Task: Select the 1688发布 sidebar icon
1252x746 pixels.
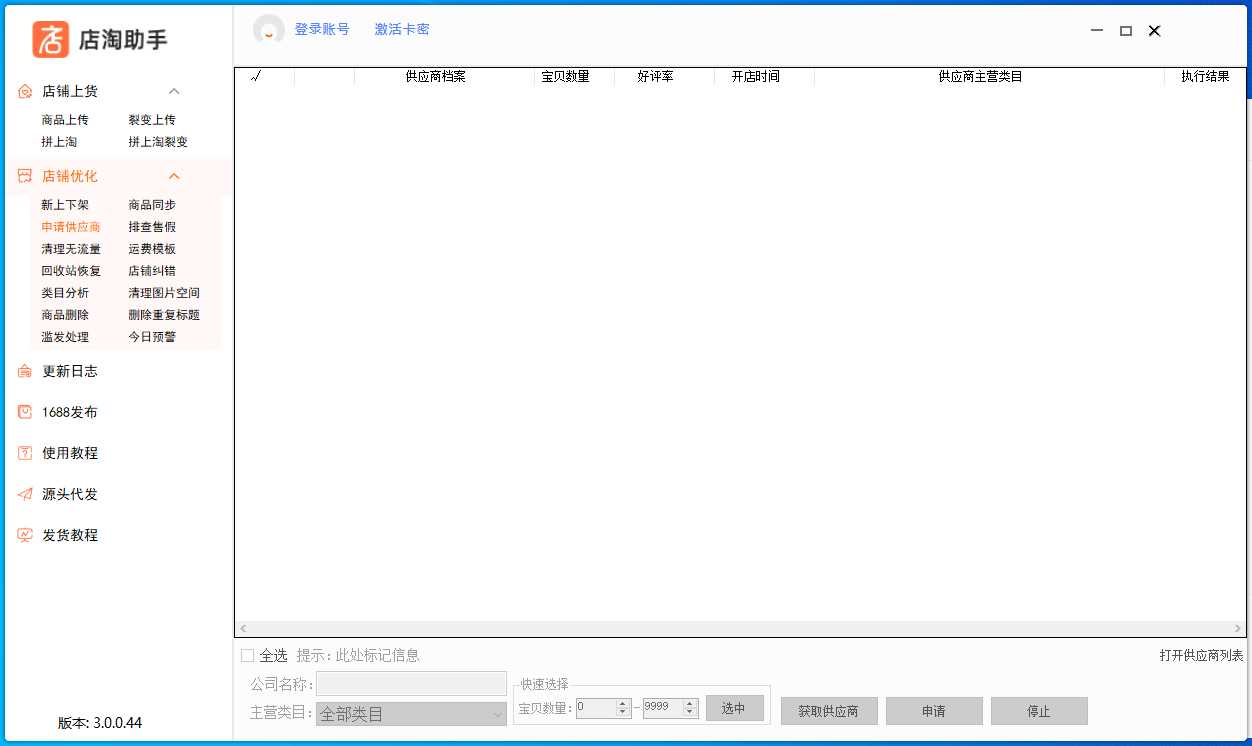Action: (x=24, y=411)
